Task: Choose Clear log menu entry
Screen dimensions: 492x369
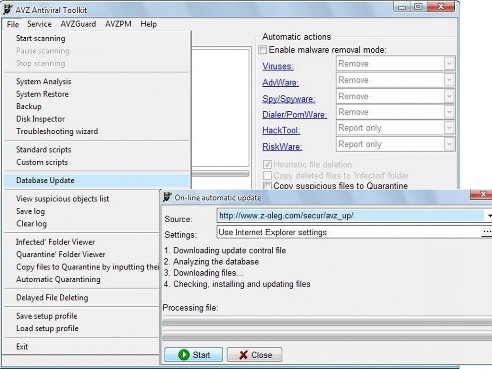Action: [x=82, y=224]
